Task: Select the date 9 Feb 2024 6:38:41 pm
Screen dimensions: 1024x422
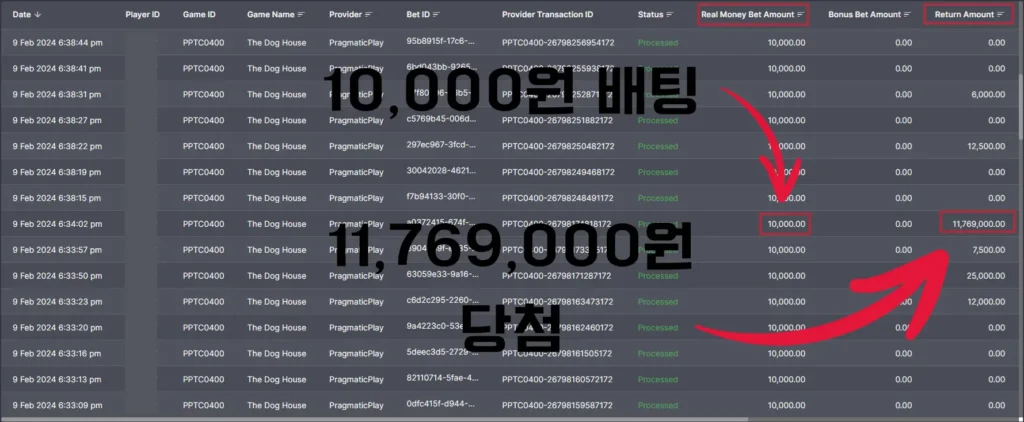Action: (57, 69)
